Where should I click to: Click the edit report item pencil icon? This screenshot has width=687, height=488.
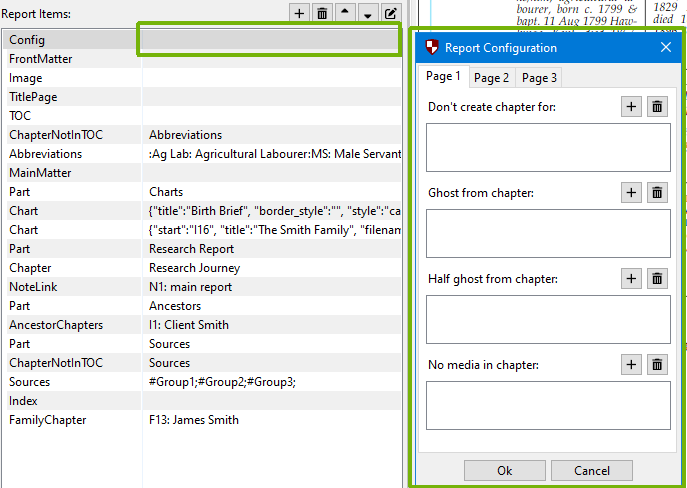click(391, 13)
